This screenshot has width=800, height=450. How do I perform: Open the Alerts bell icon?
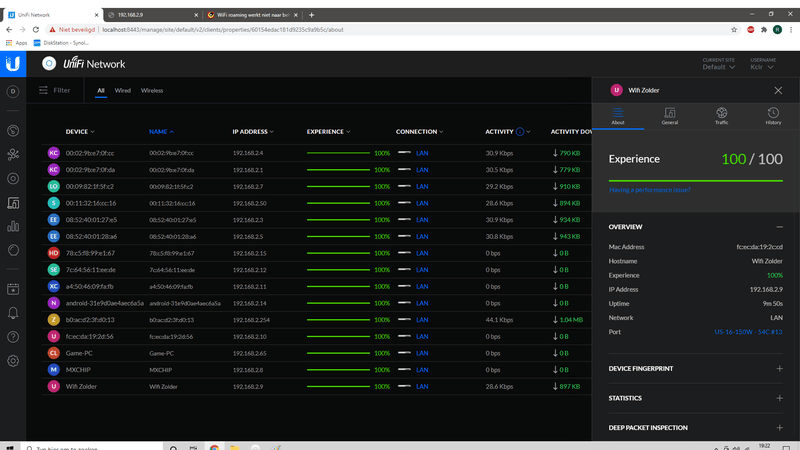pos(13,313)
